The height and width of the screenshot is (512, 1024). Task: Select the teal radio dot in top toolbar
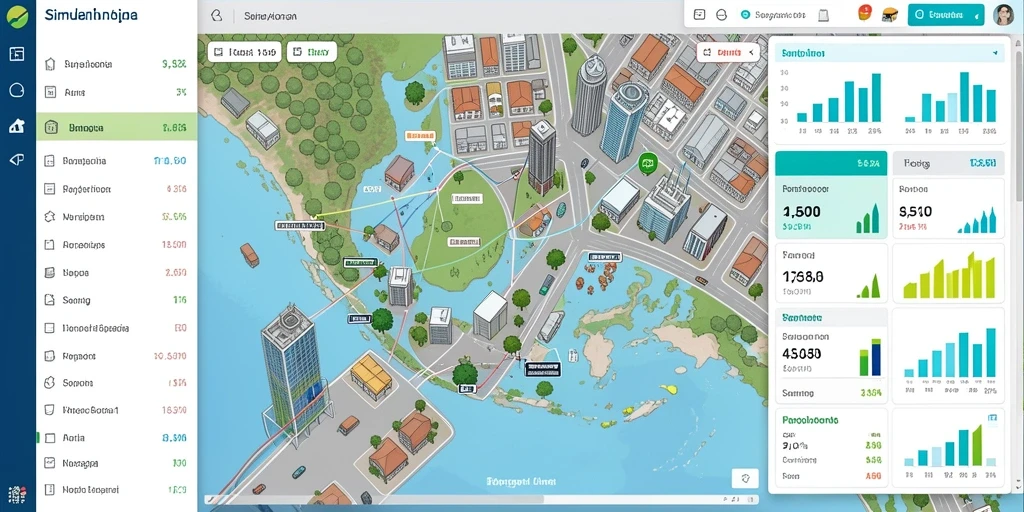click(744, 14)
